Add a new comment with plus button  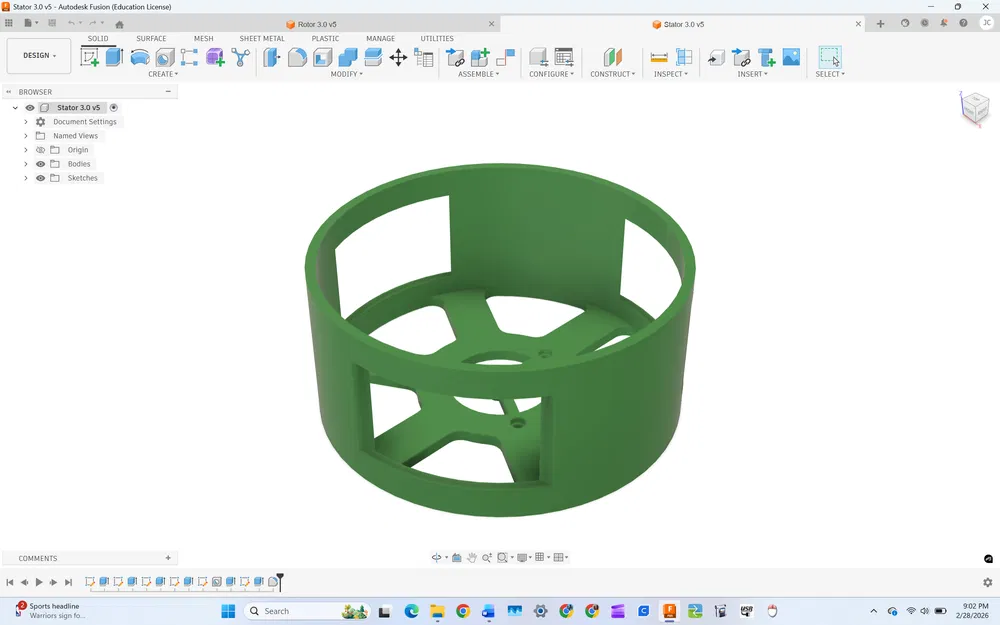pyautogui.click(x=168, y=558)
